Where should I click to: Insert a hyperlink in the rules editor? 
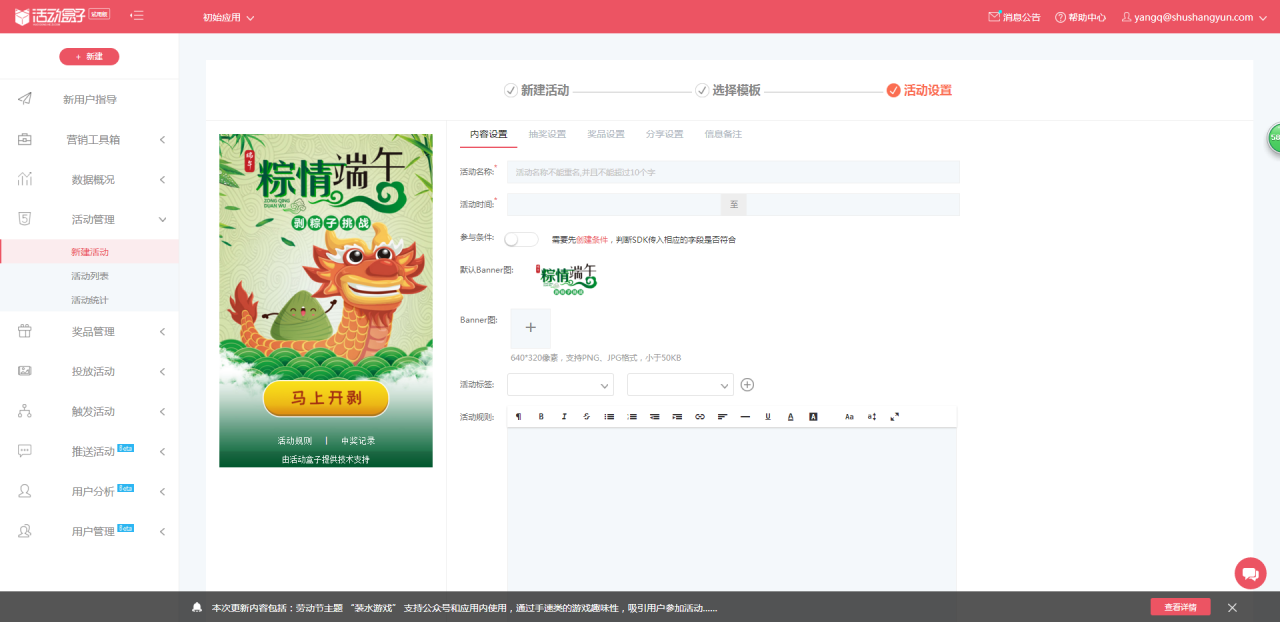(x=700, y=416)
